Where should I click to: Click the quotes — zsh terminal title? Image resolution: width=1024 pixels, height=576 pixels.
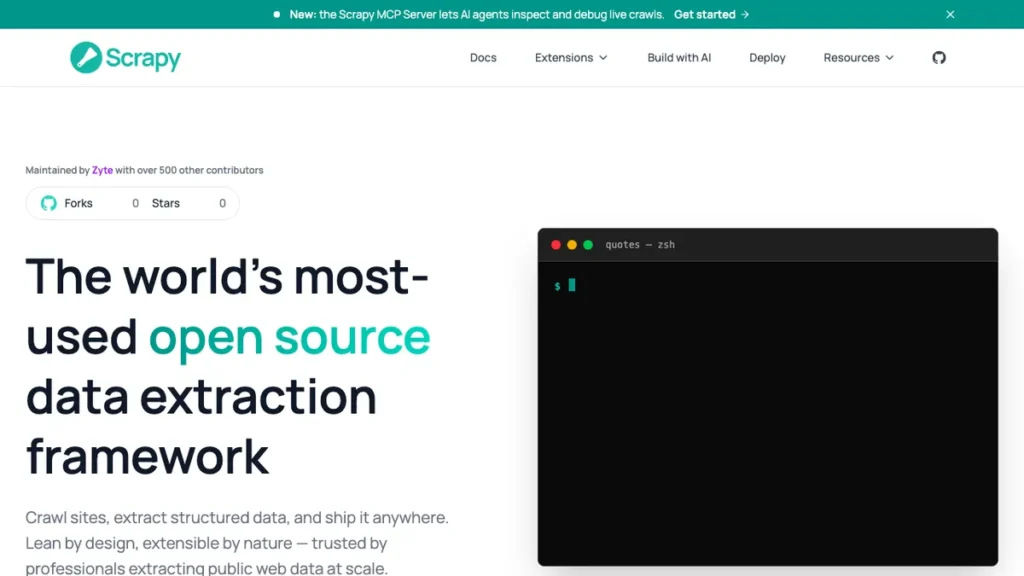pos(639,245)
